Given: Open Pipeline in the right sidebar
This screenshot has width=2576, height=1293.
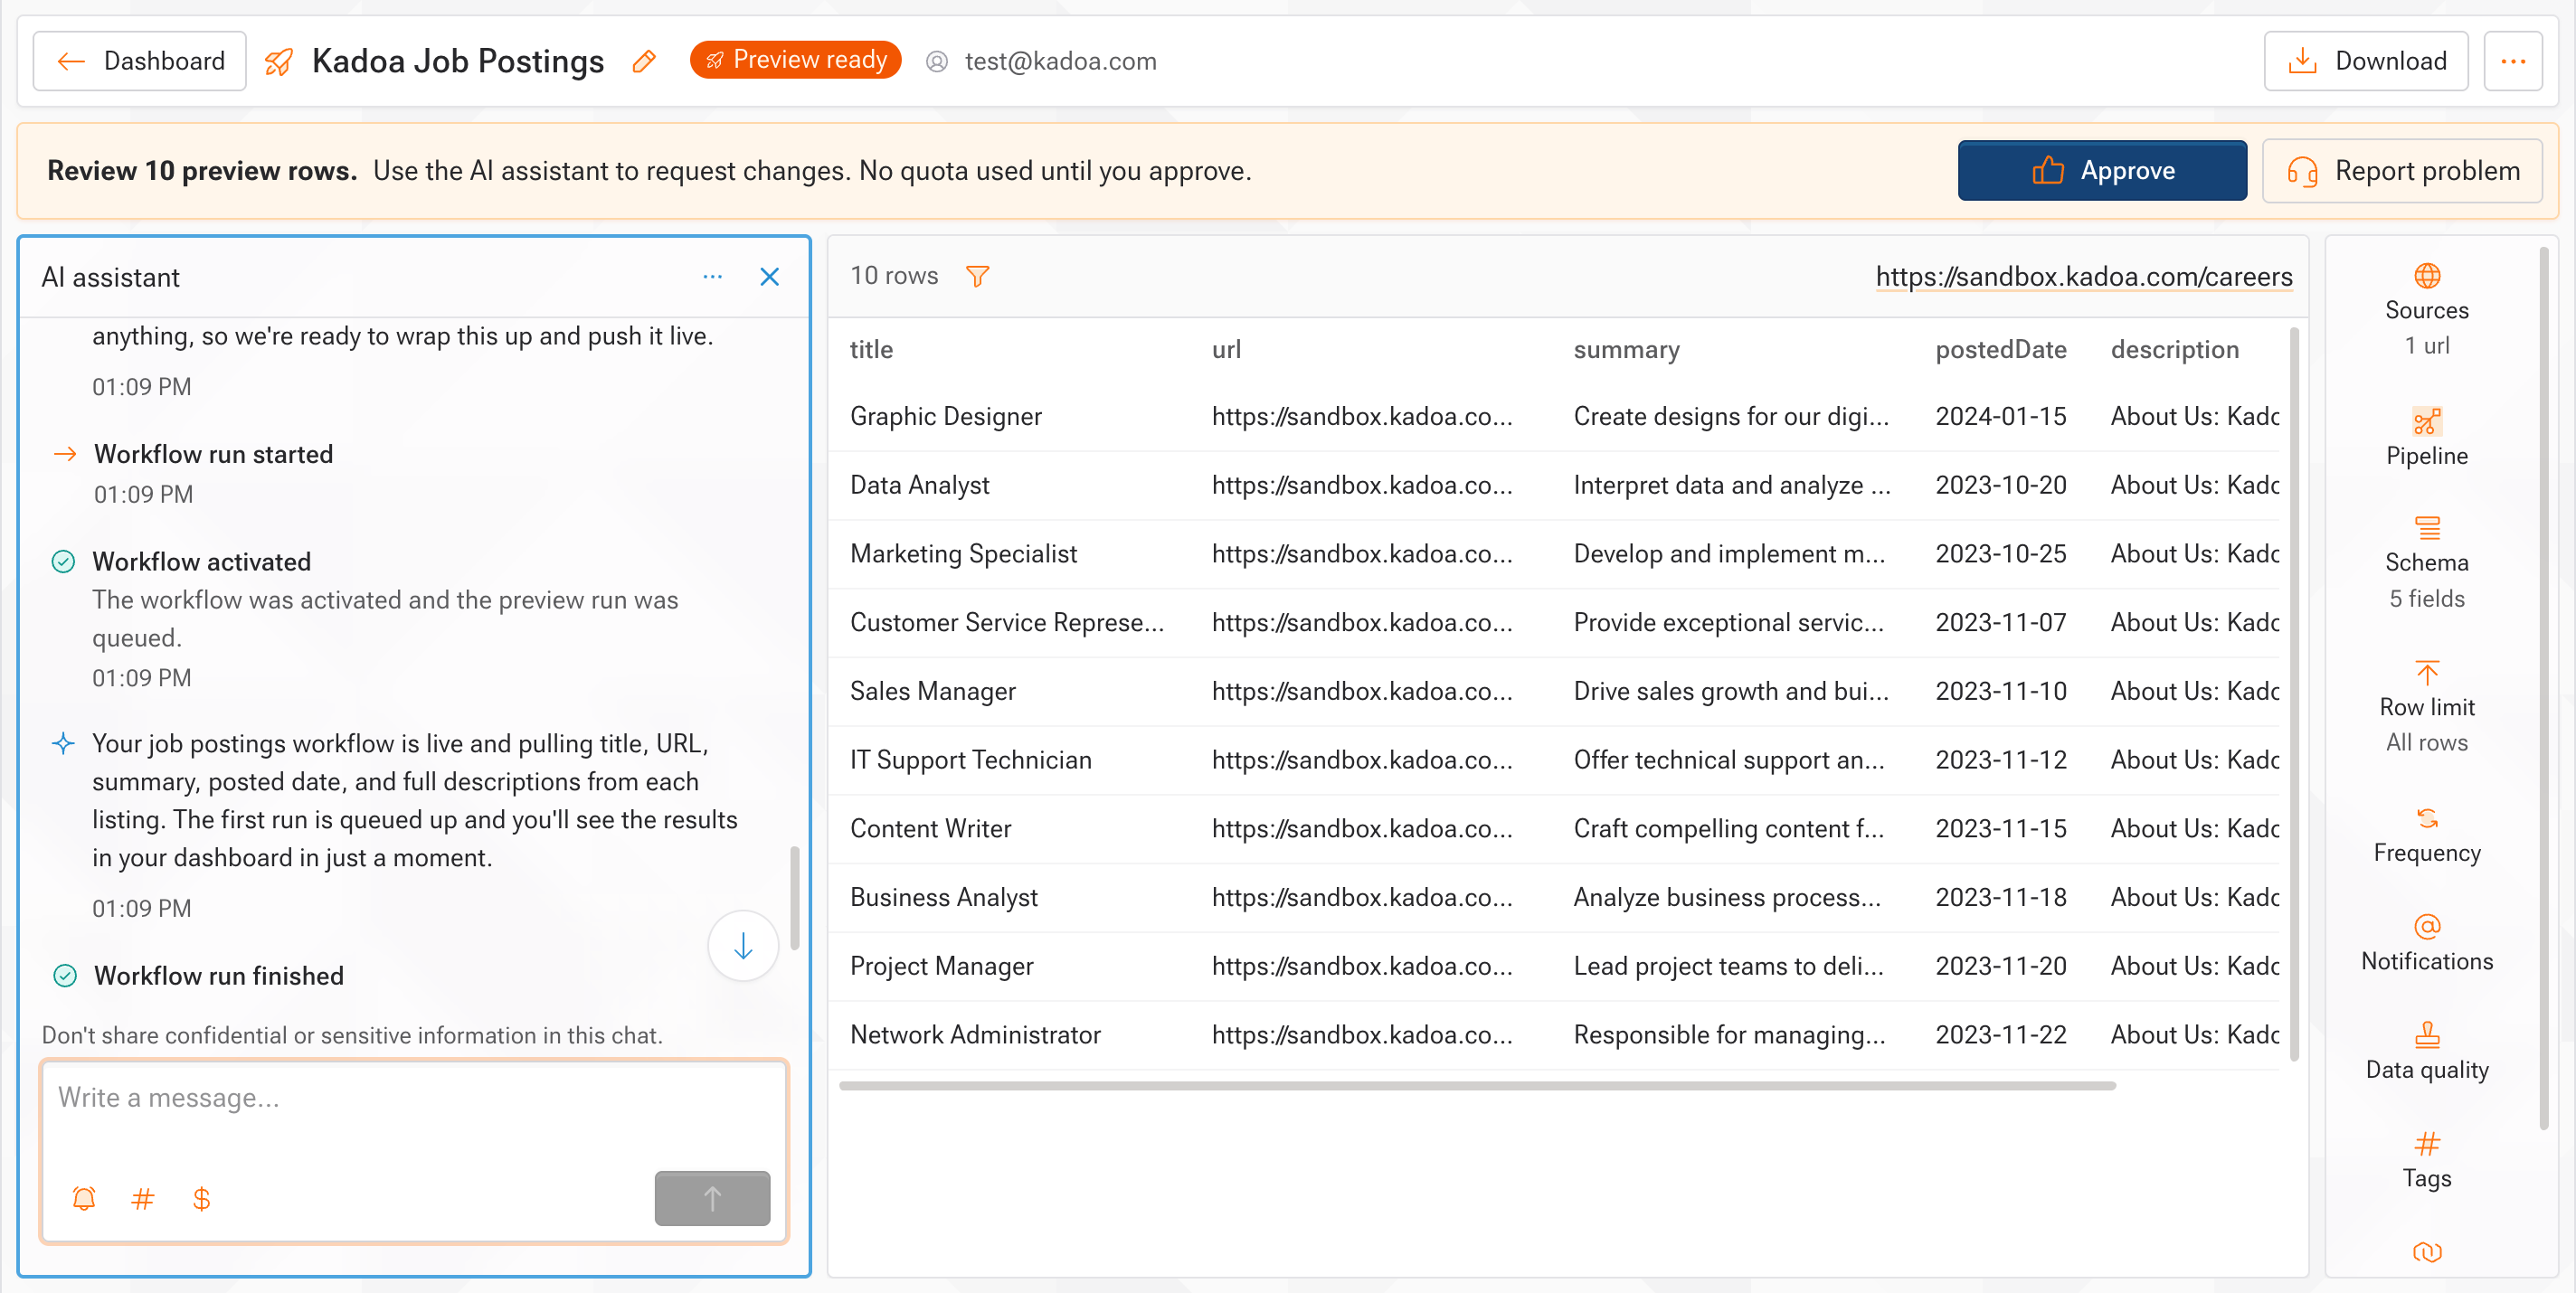Looking at the screenshot, I should coord(2426,438).
